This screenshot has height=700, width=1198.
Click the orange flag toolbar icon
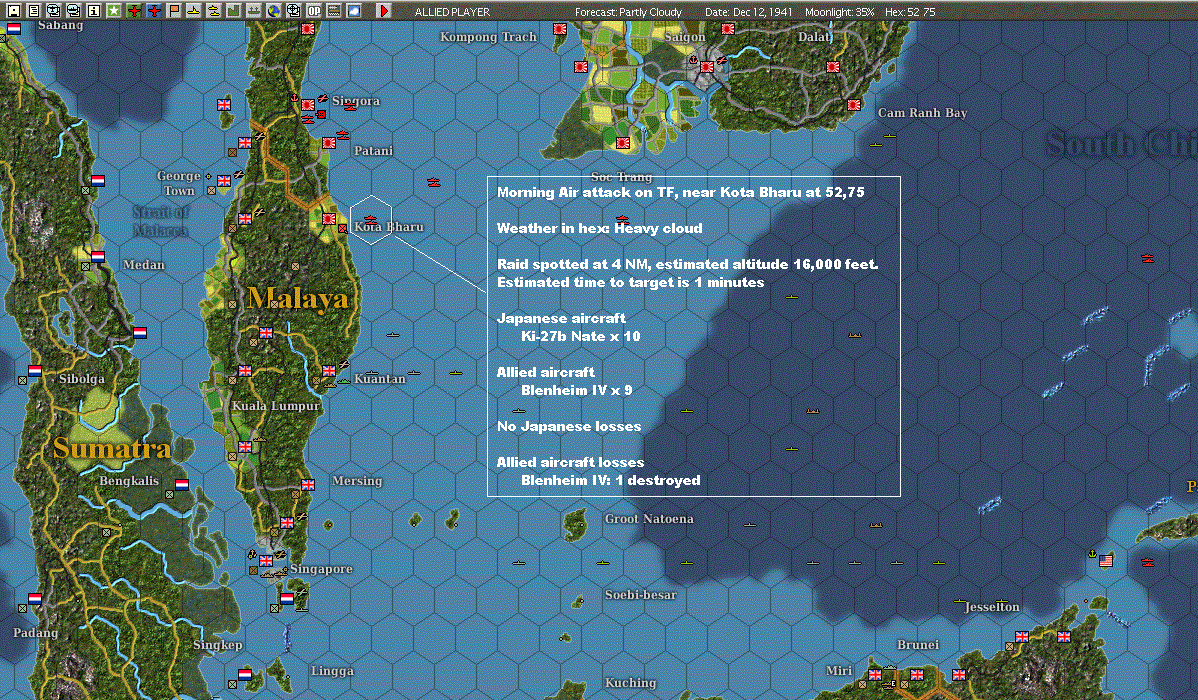pyautogui.click(x=173, y=11)
